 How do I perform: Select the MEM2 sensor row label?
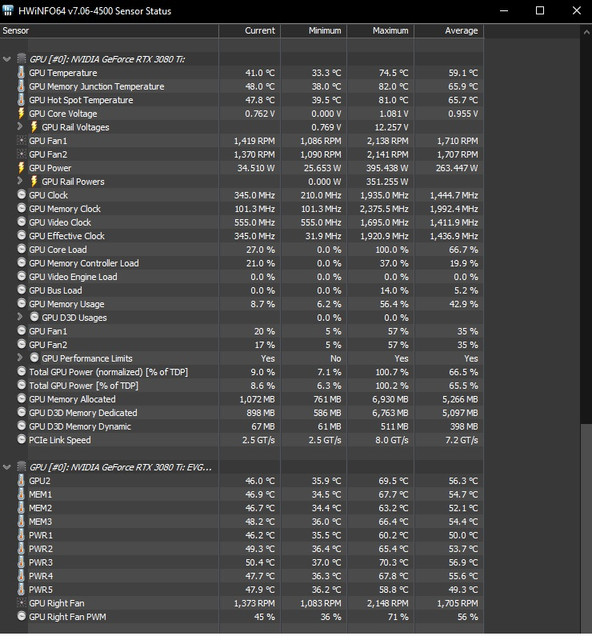tap(40, 508)
